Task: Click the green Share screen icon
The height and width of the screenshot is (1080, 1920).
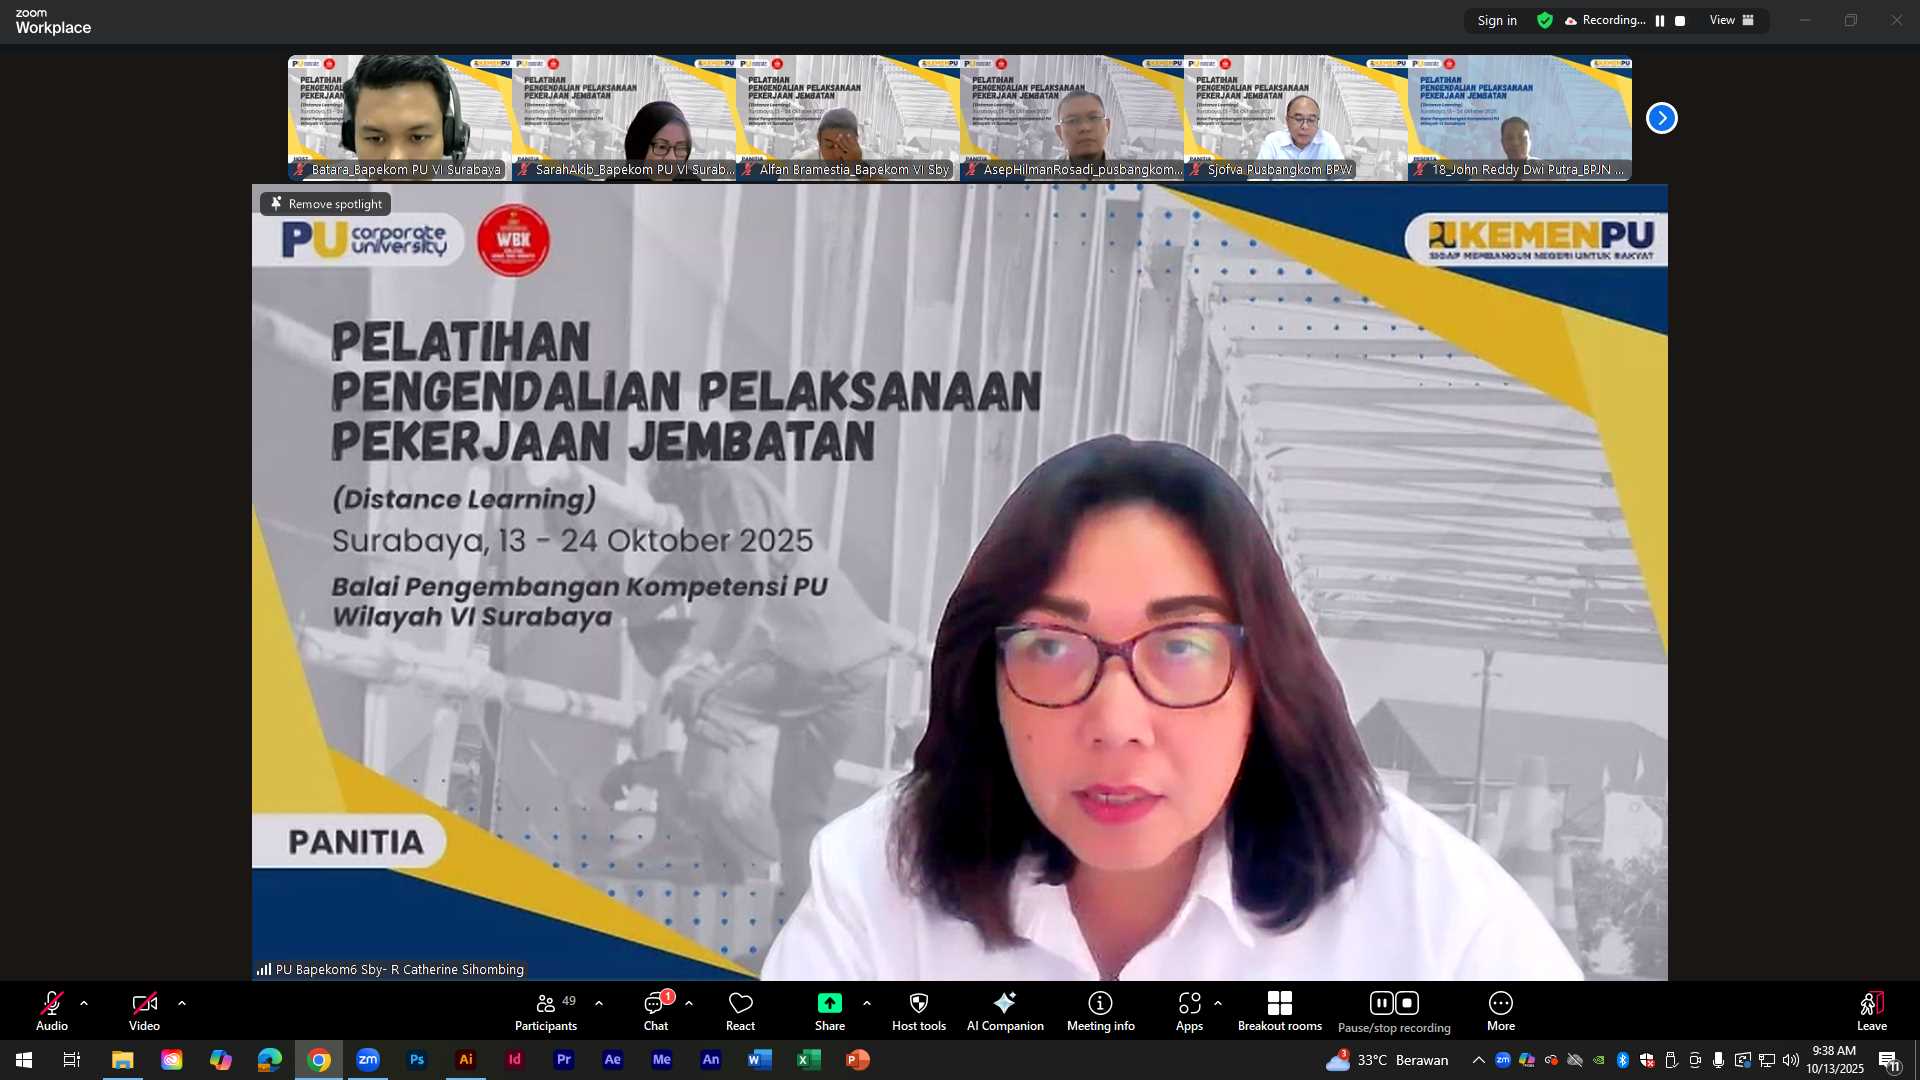Action: (829, 1004)
